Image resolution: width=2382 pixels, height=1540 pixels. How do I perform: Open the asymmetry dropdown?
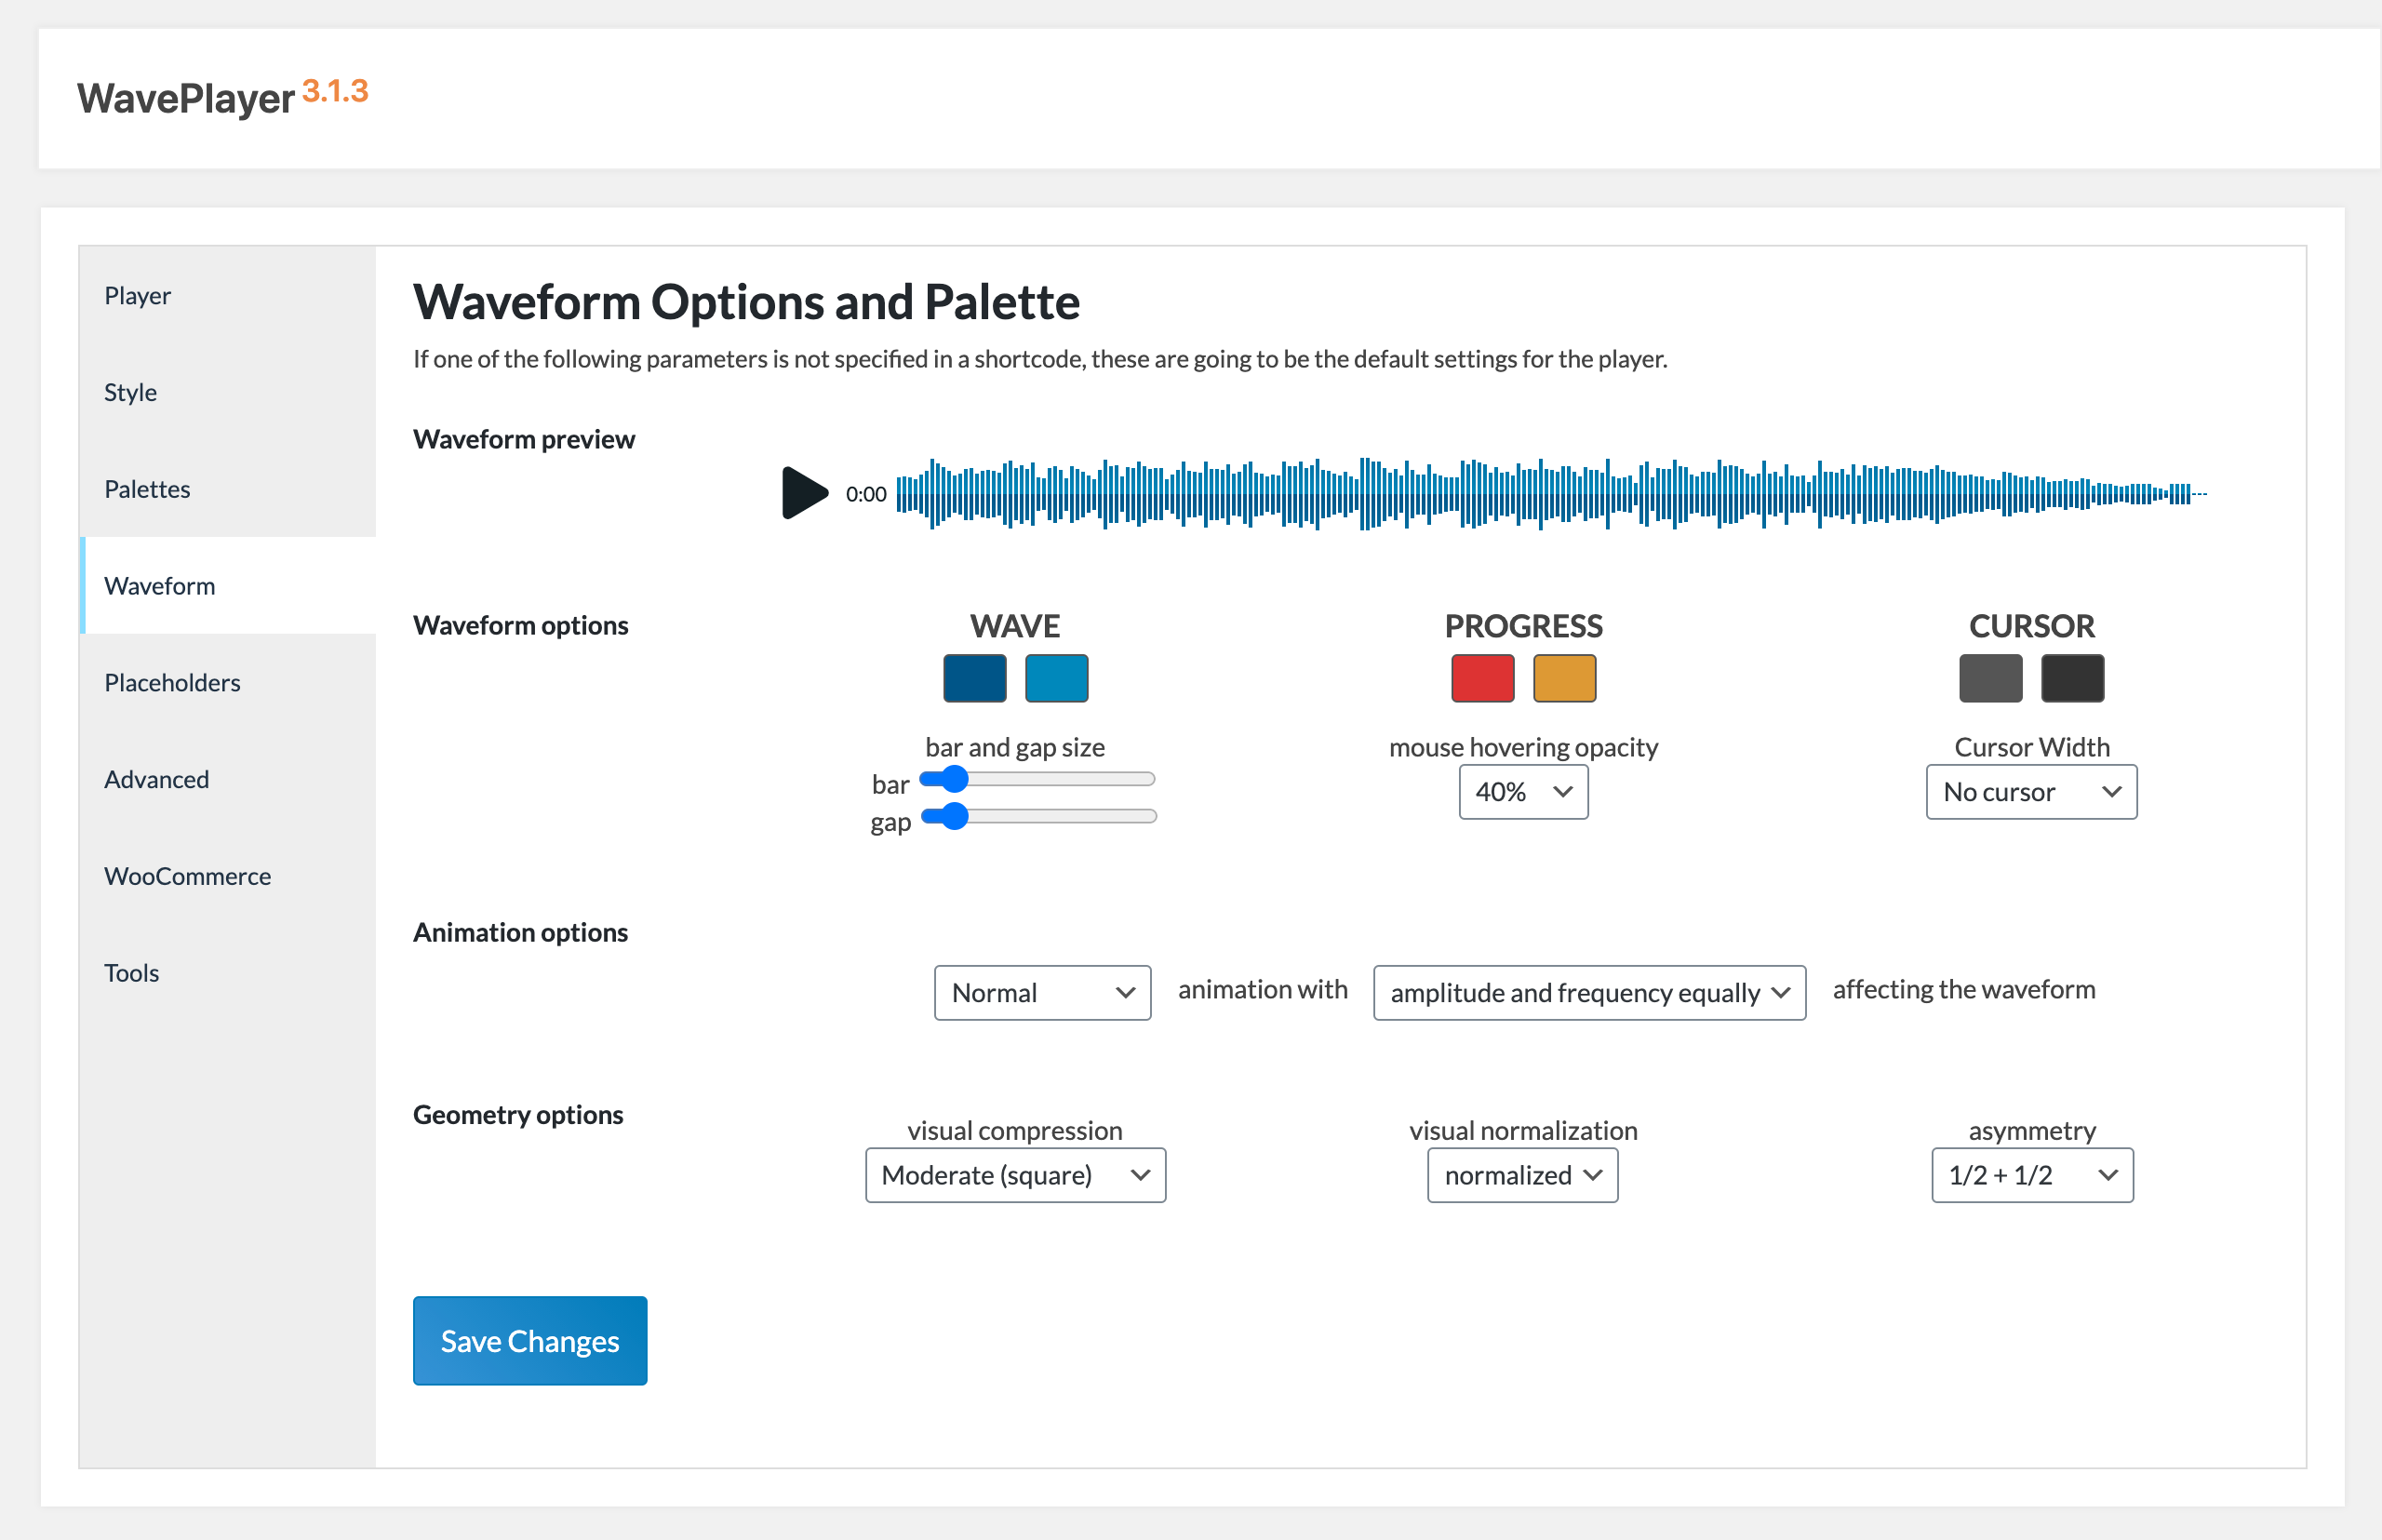2031,1175
